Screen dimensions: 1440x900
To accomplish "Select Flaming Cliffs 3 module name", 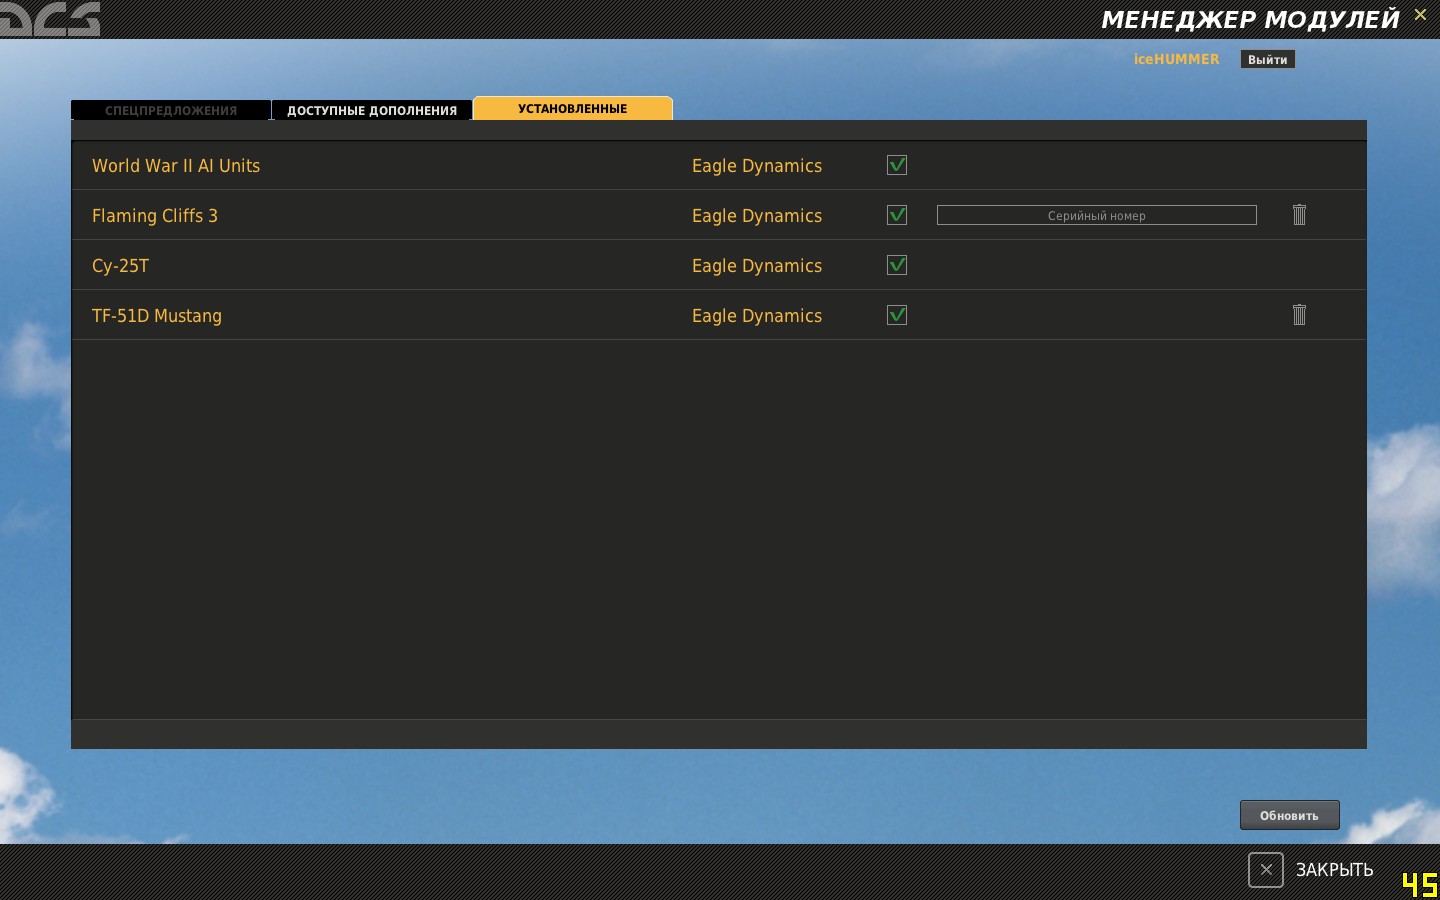I will tap(155, 216).
